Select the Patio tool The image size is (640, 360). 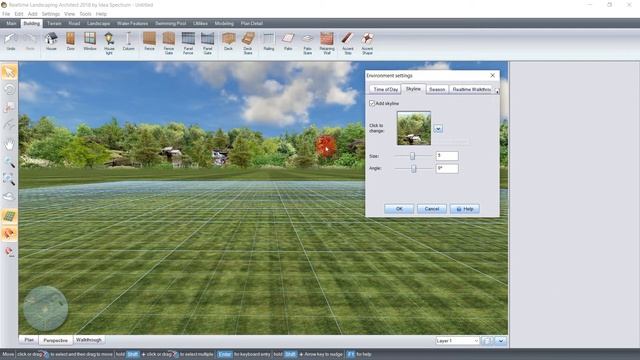point(288,42)
